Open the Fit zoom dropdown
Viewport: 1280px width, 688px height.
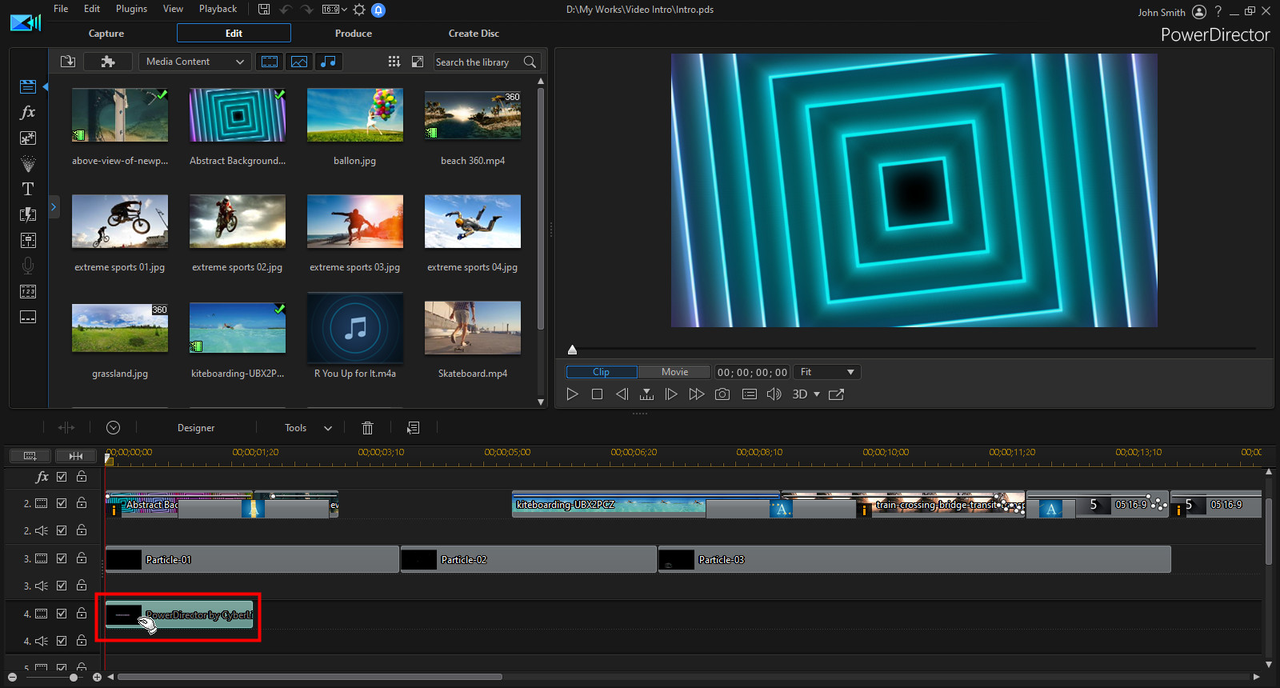pyautogui.click(x=827, y=372)
